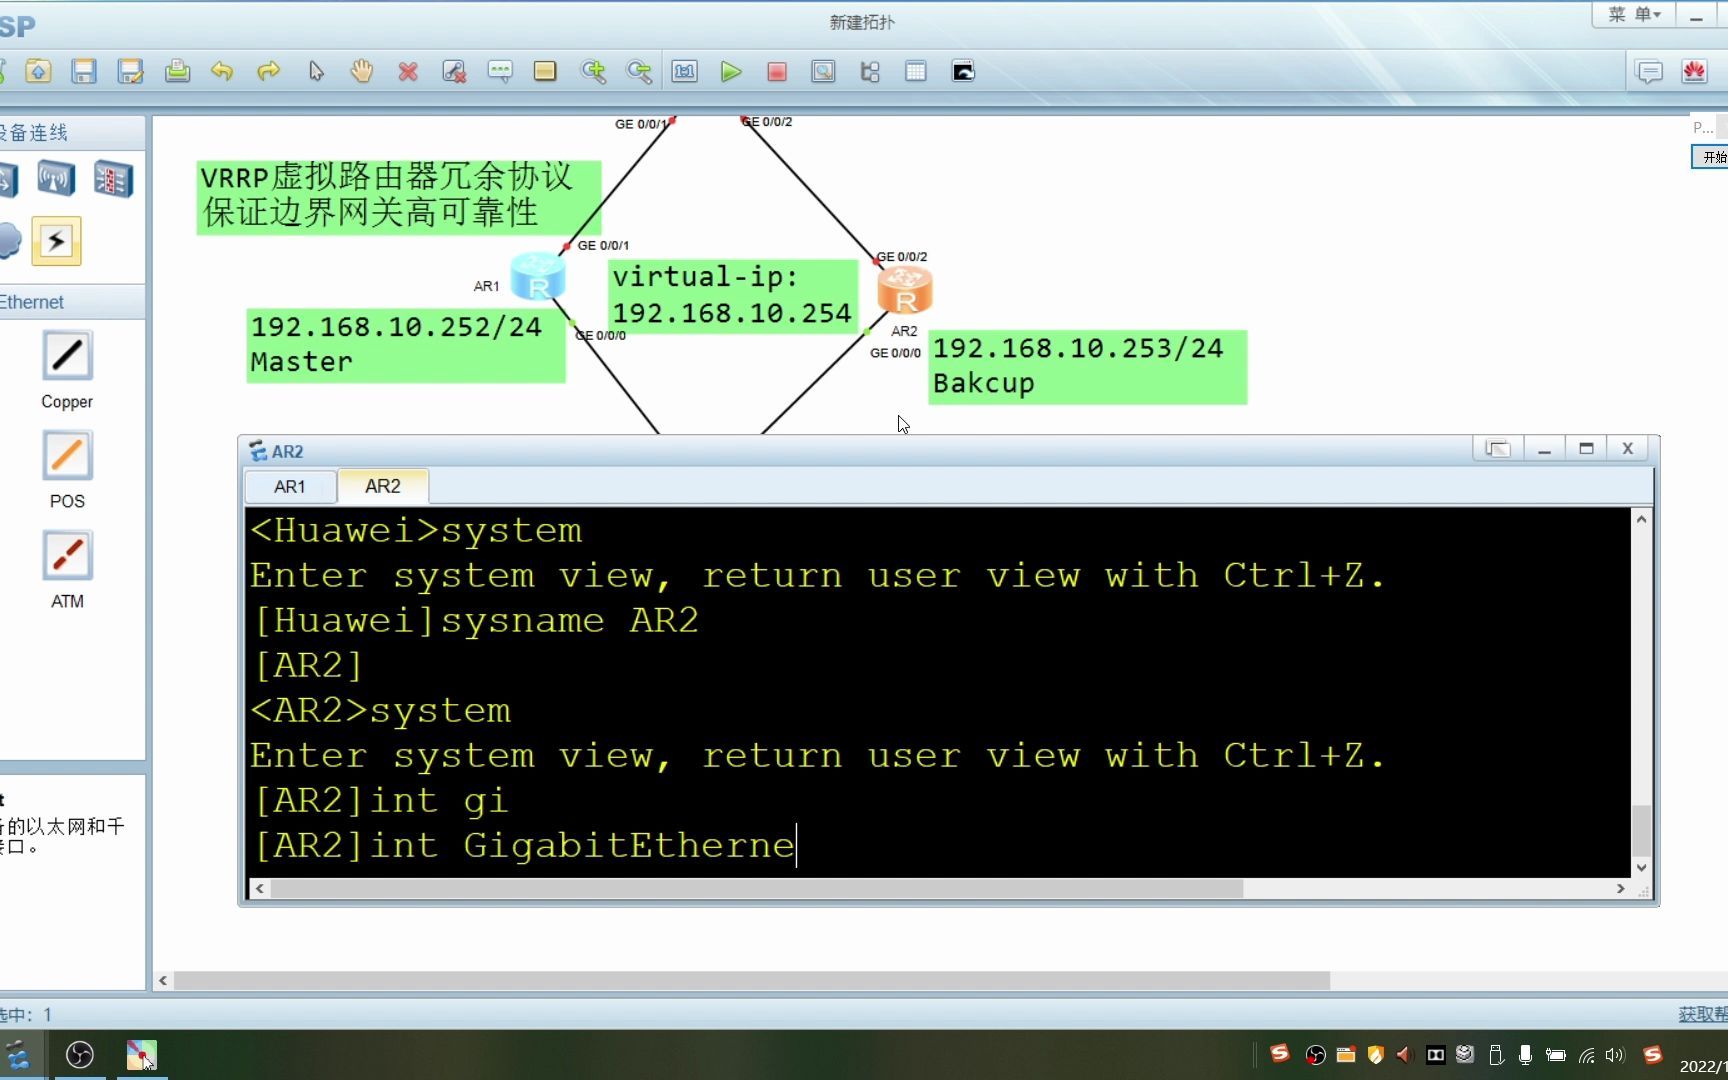
Task: Select the Pan hand tool
Action: (x=362, y=71)
